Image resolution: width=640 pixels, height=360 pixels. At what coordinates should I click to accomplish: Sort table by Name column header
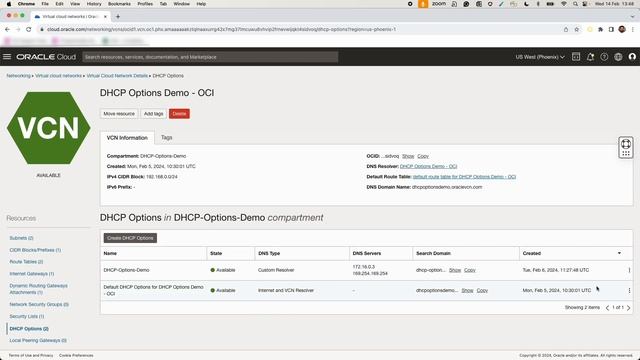coord(110,253)
